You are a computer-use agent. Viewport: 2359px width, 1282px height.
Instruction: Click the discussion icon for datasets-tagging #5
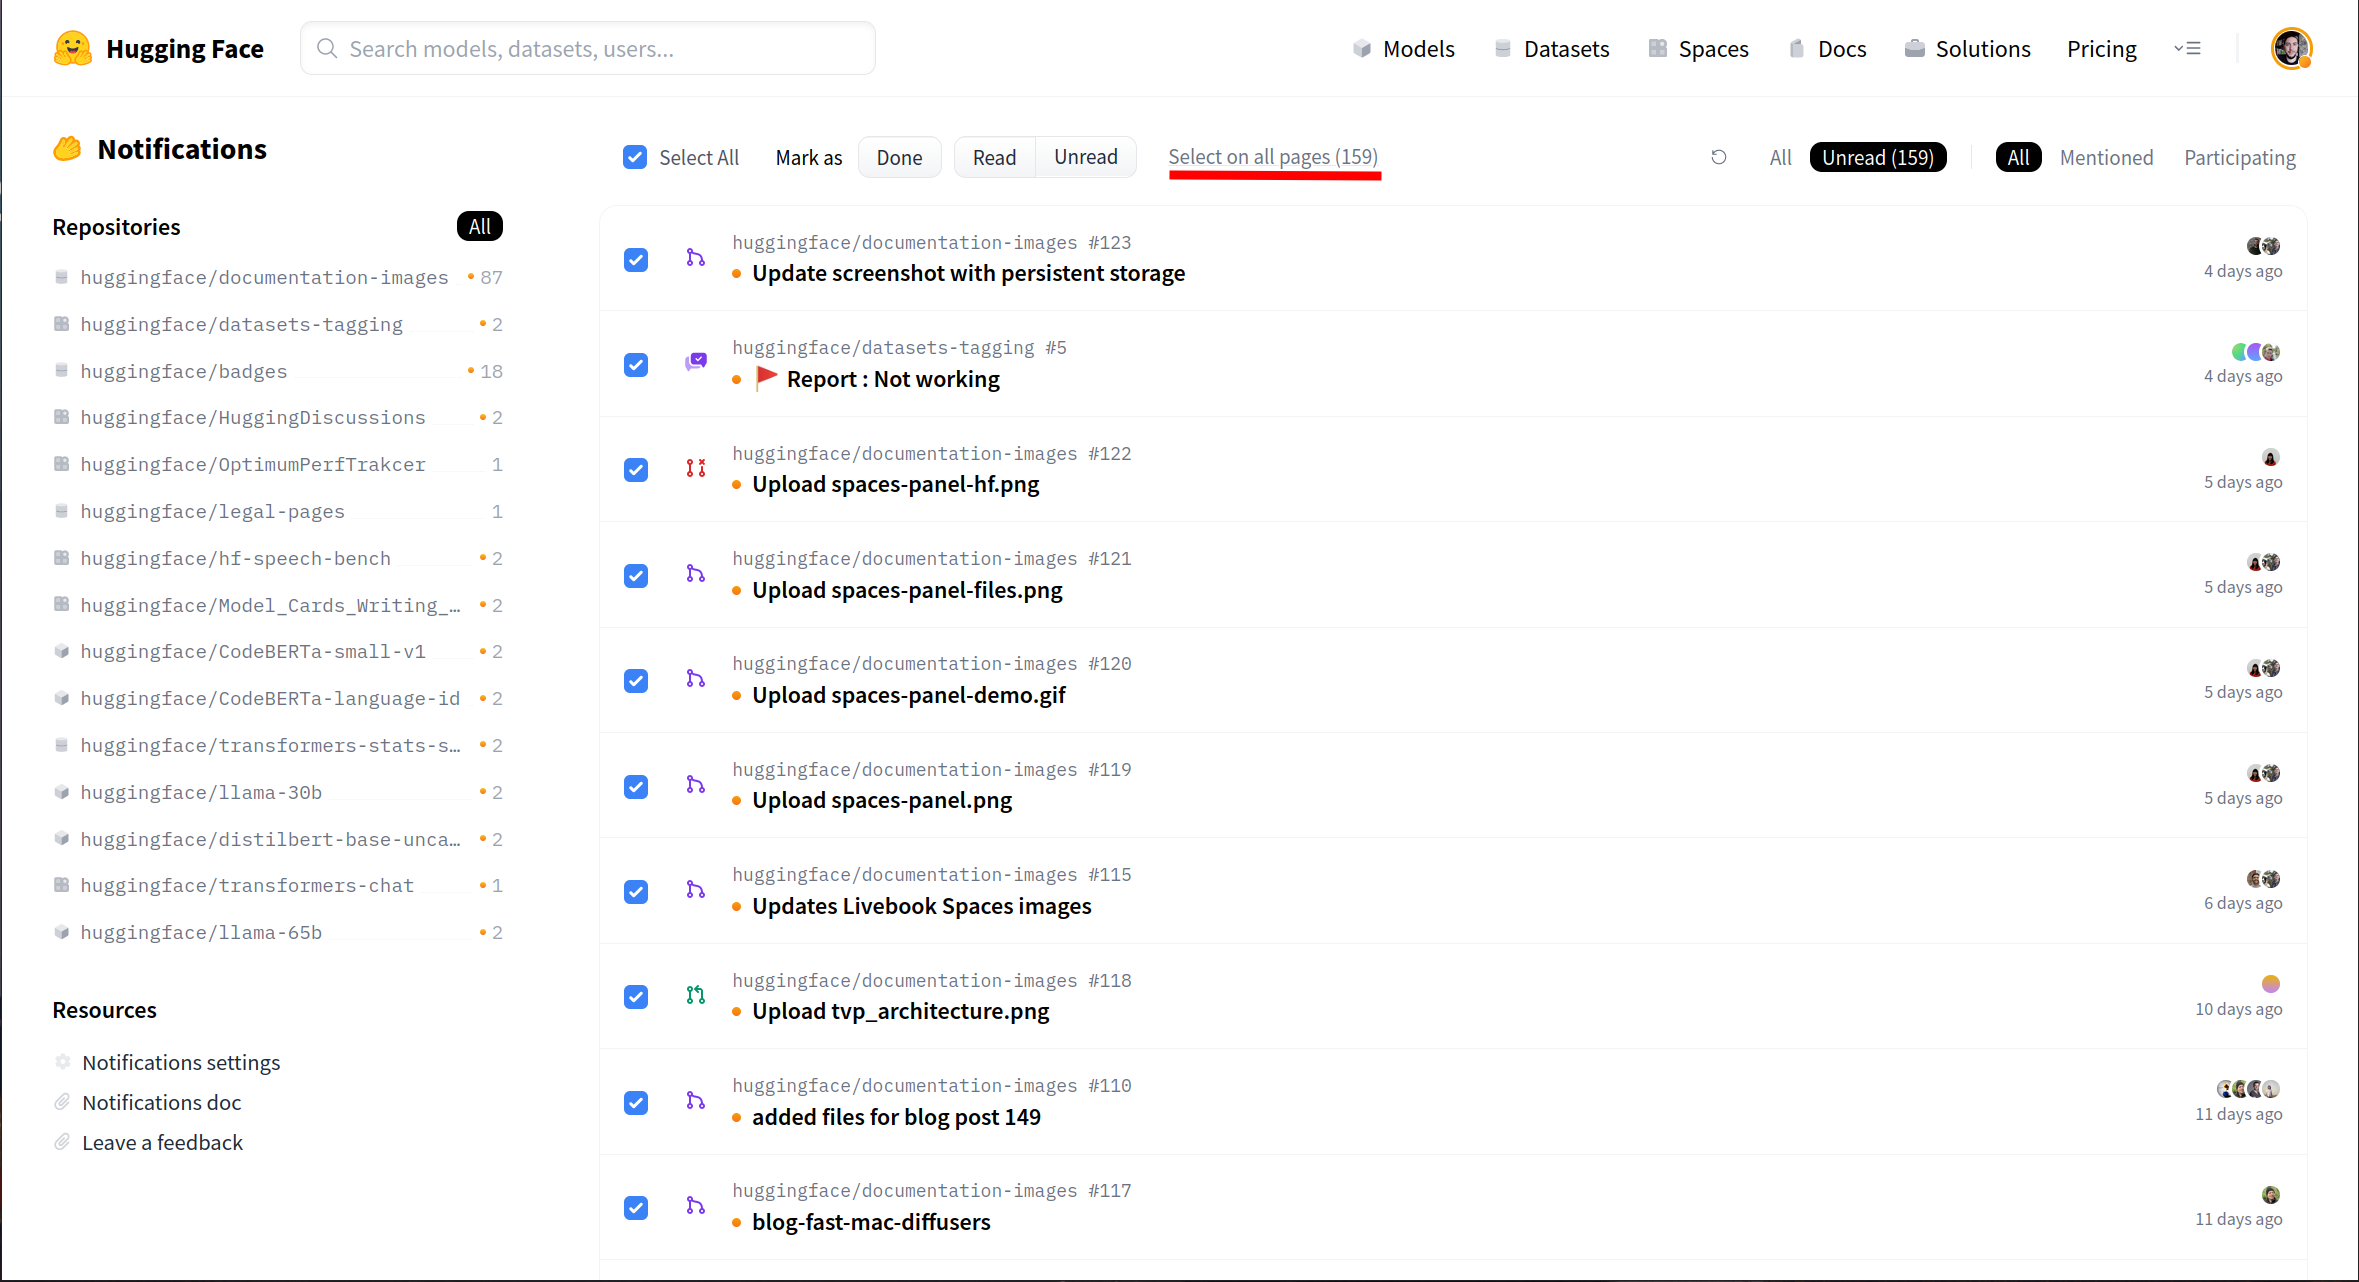coord(695,362)
